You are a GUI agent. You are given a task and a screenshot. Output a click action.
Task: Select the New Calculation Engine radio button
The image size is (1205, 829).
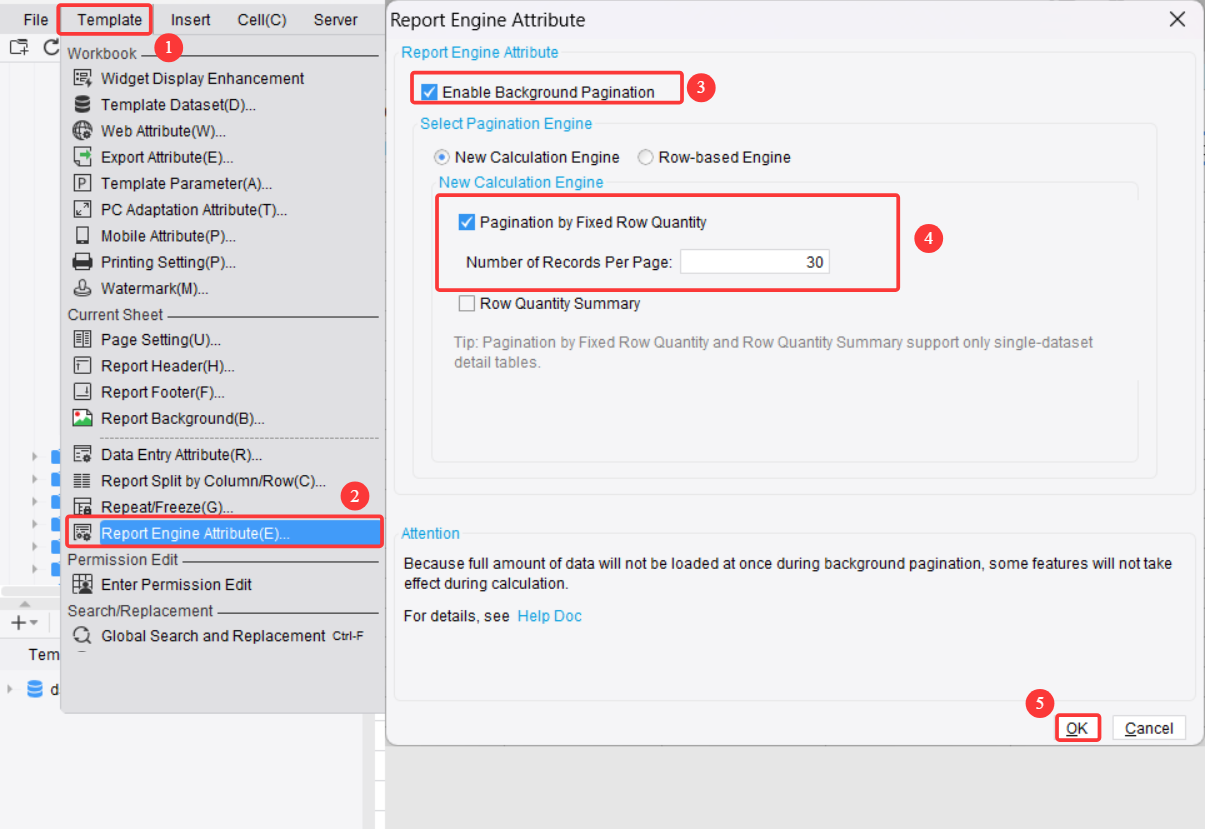tap(441, 157)
